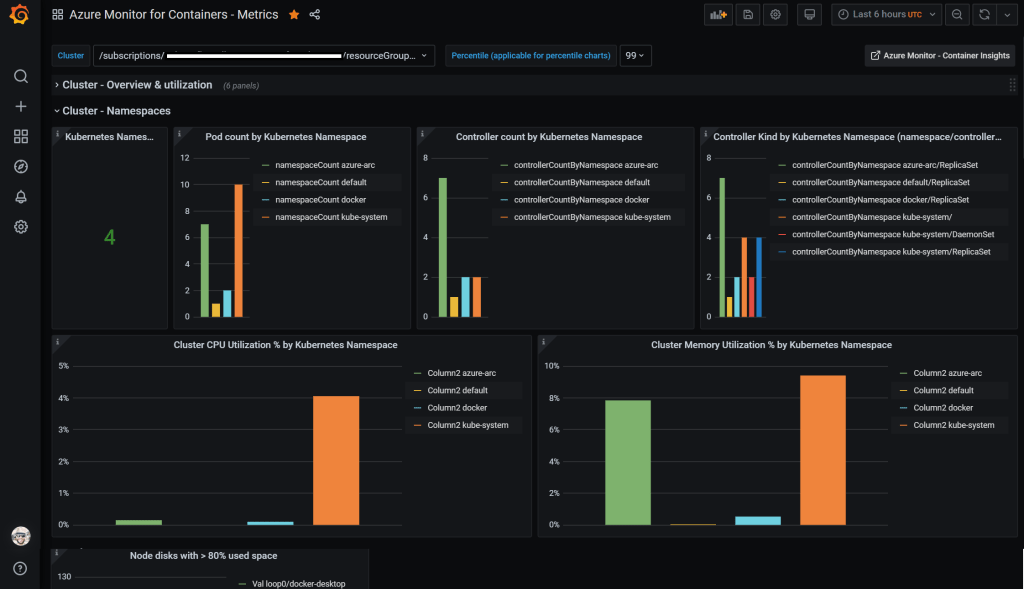The image size is (1024, 589).
Task: Unstar the dashboard with the star icon
Action: [x=294, y=15]
